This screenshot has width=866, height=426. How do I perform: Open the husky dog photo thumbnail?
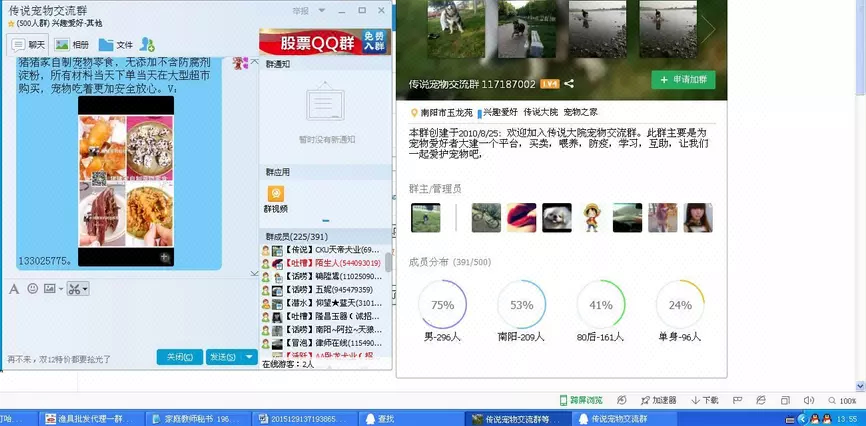(x=455, y=29)
